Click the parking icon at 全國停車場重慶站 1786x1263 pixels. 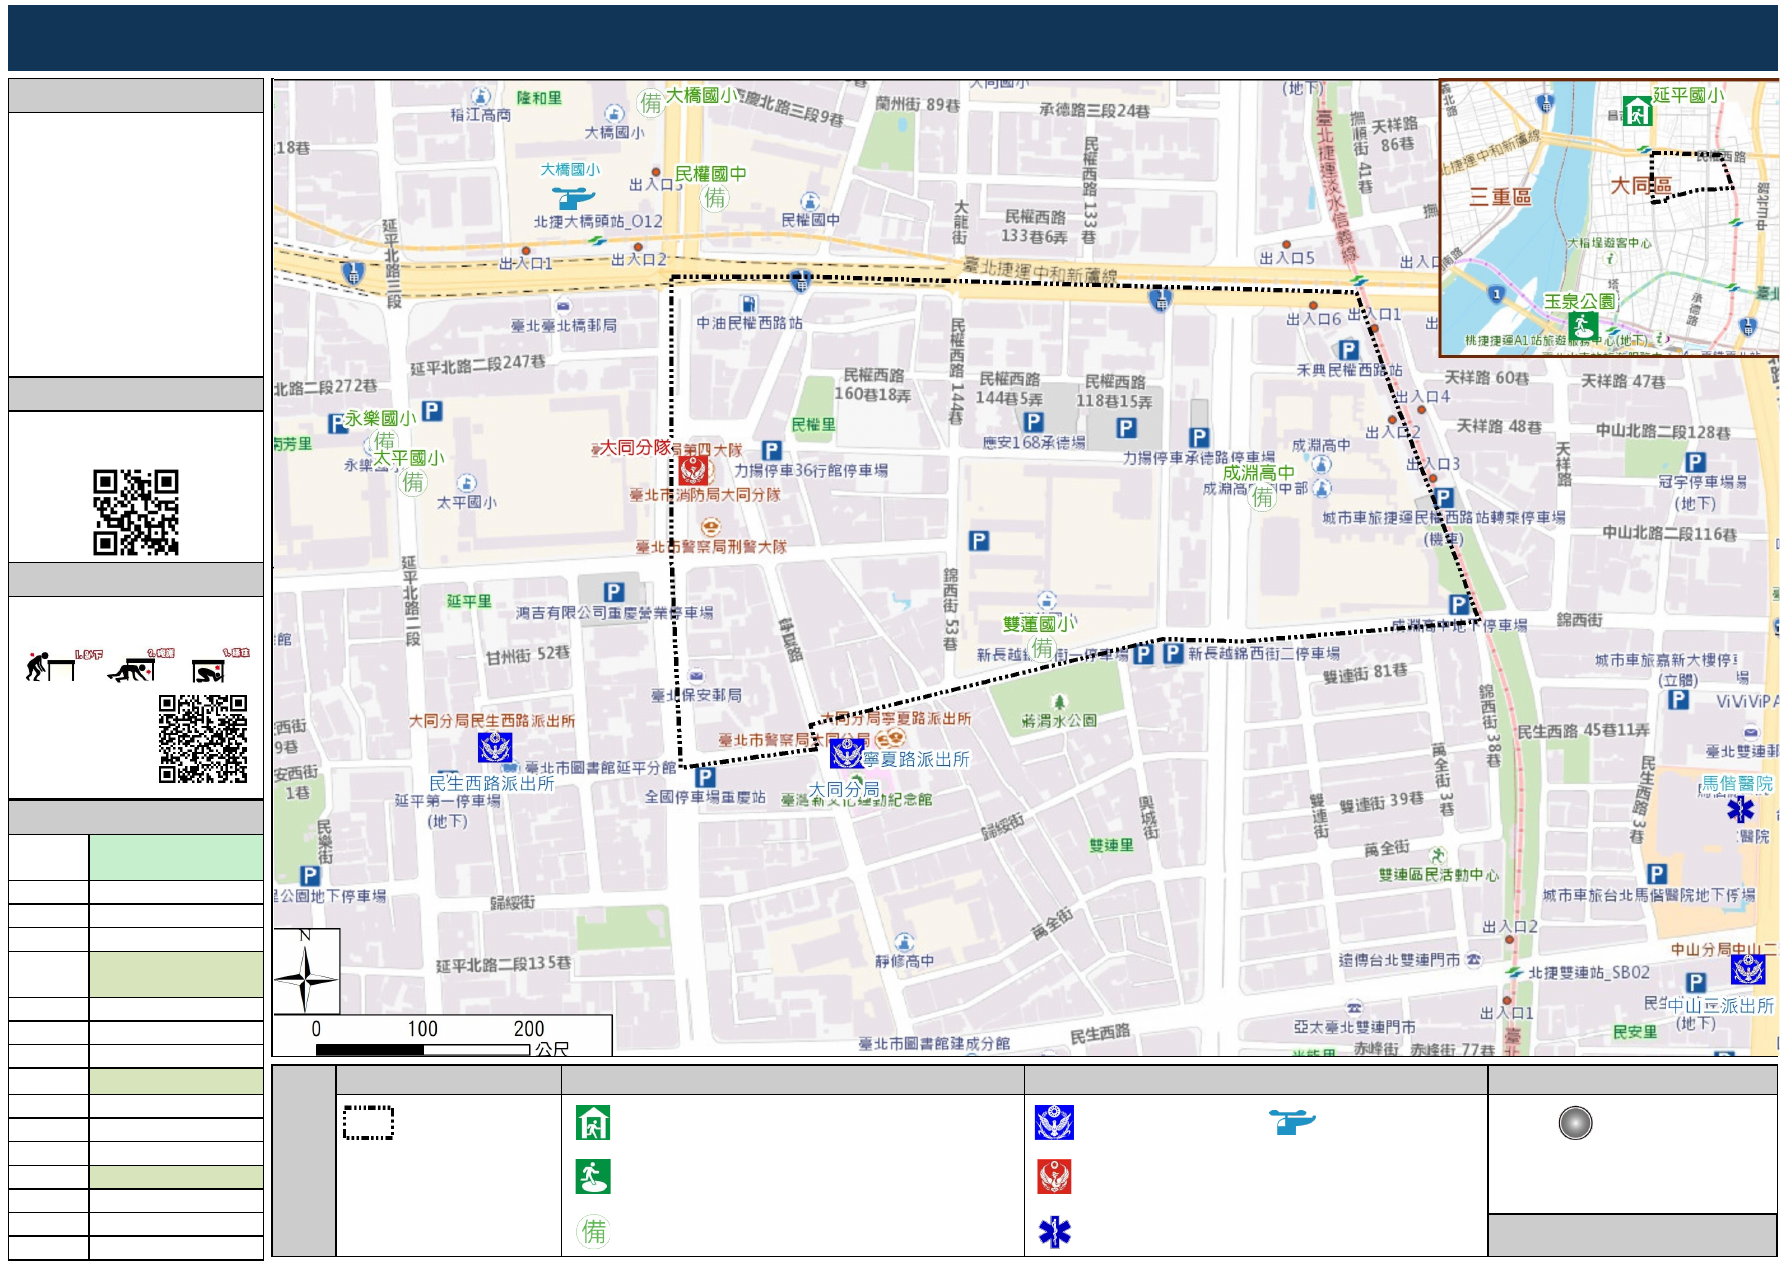pyautogui.click(x=705, y=777)
